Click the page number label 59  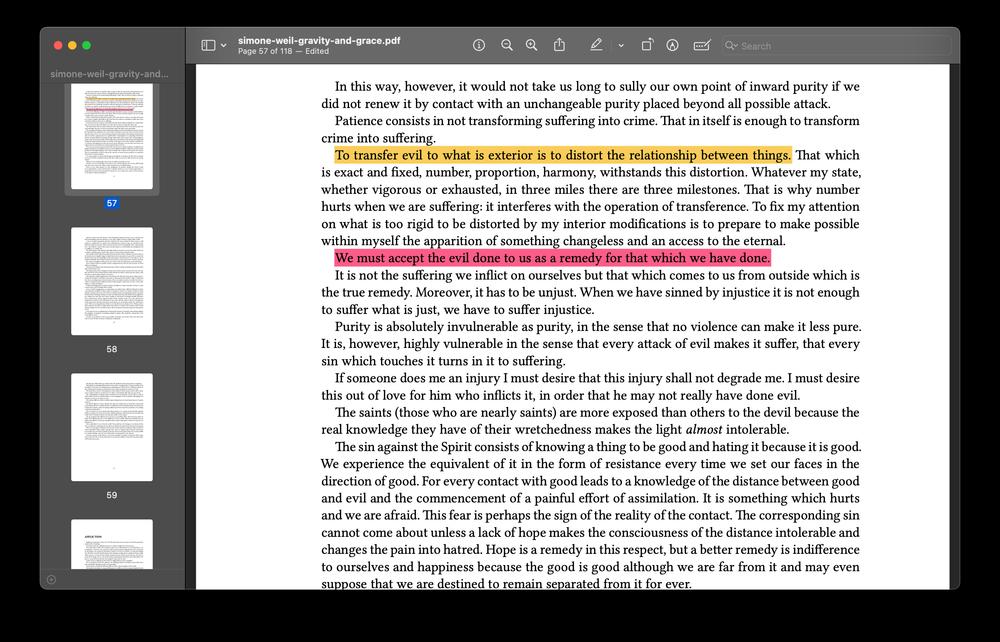tap(112, 495)
